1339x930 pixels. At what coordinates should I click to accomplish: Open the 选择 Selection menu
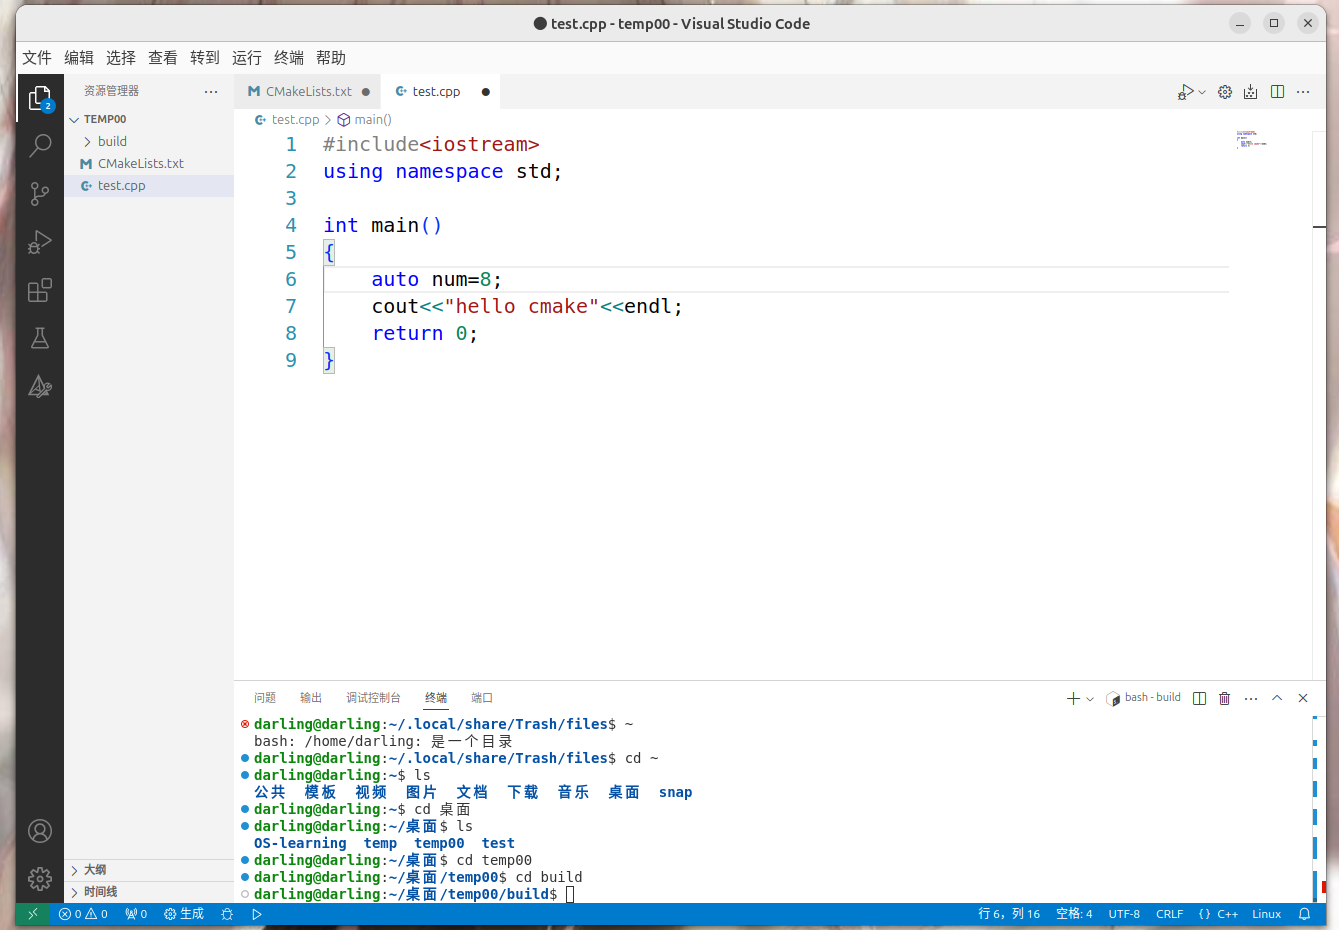[121, 58]
